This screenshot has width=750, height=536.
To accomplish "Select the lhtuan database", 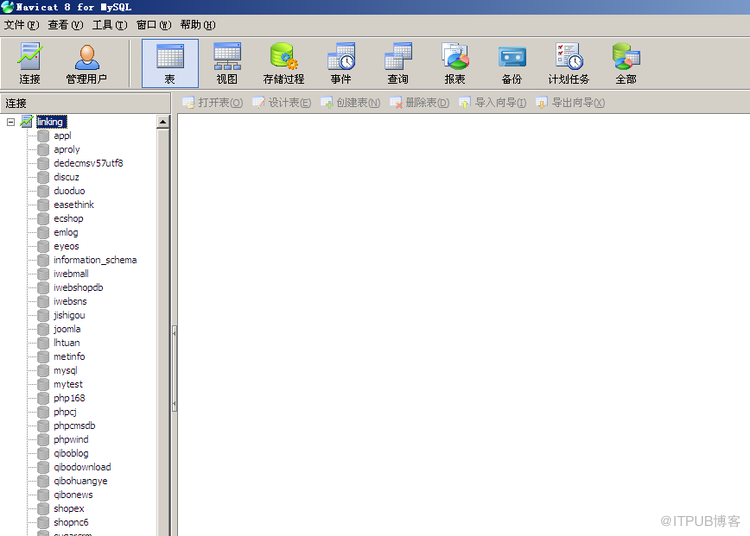I will click(x=66, y=343).
